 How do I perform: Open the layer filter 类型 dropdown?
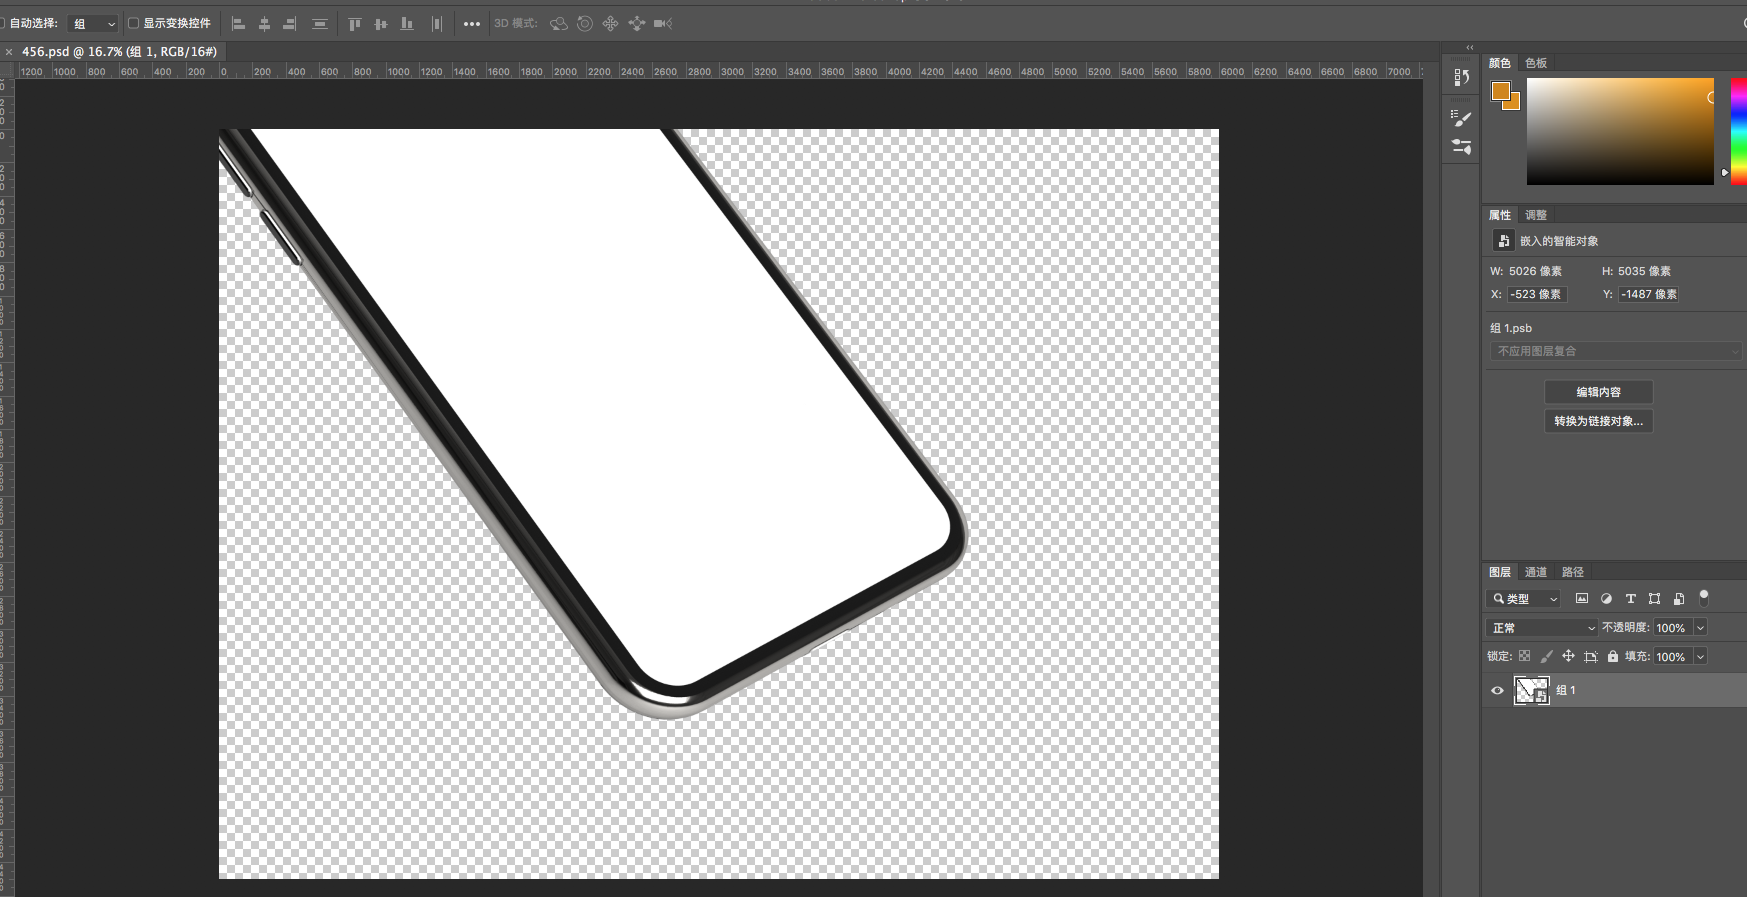[x=1524, y=599]
